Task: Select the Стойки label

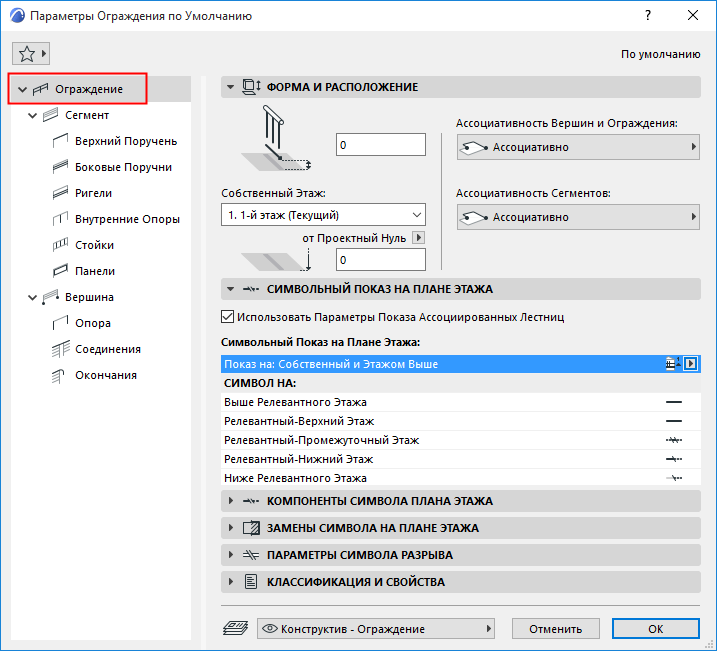Action: (94, 245)
